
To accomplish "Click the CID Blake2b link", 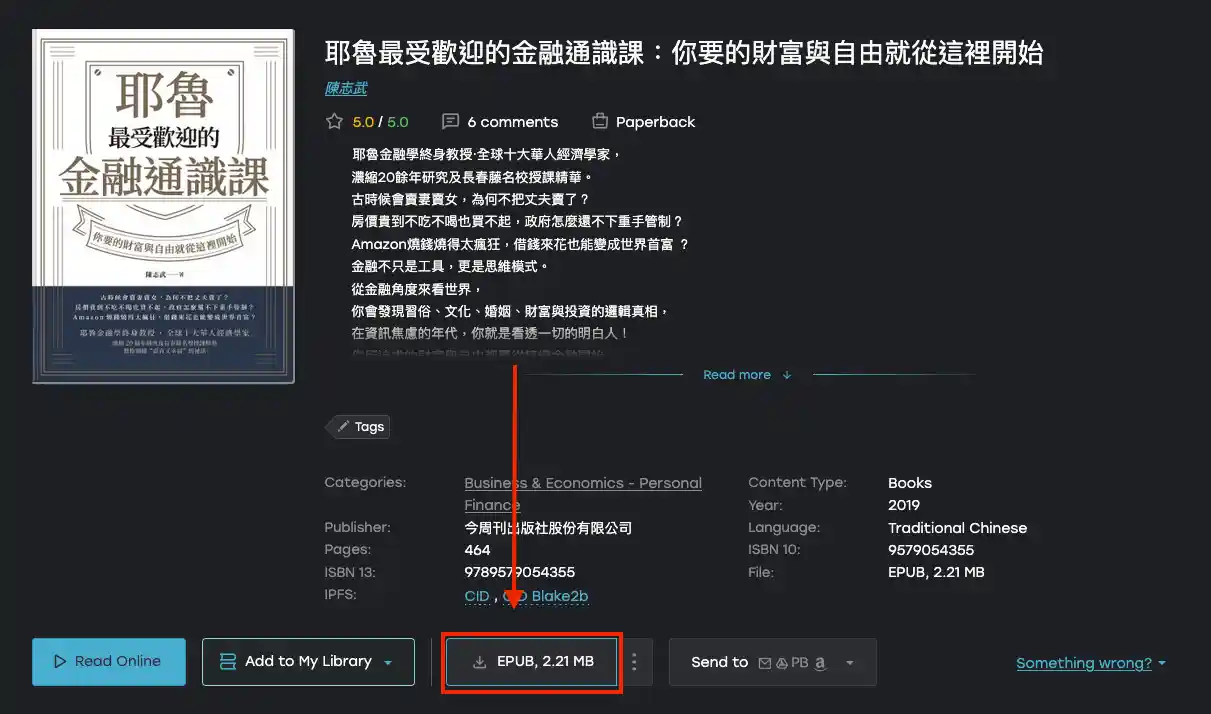I will pos(544,596).
